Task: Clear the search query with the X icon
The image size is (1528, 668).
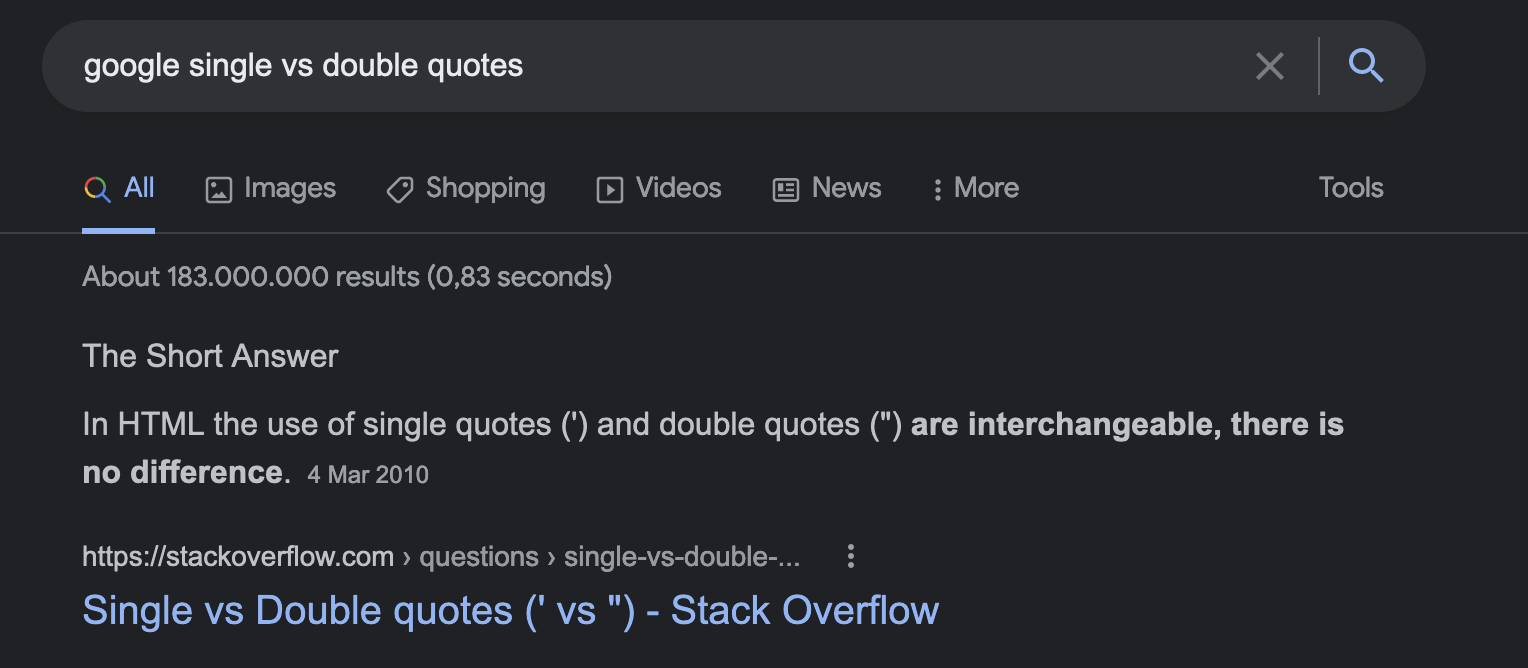Action: point(1269,66)
